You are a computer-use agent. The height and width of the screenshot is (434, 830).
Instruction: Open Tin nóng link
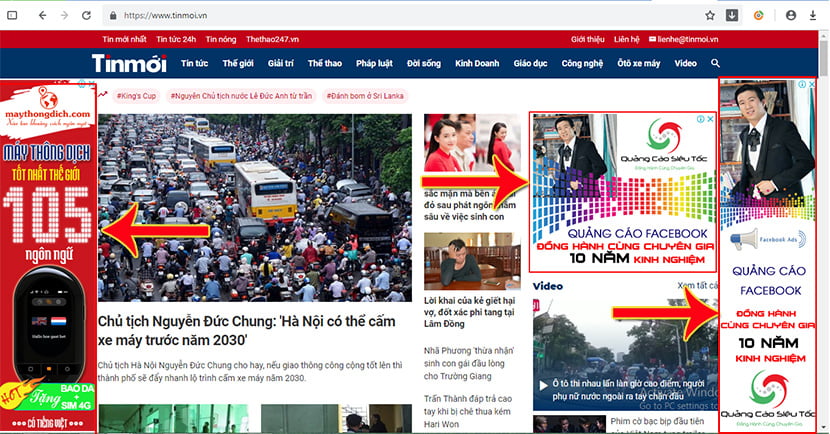(x=221, y=39)
